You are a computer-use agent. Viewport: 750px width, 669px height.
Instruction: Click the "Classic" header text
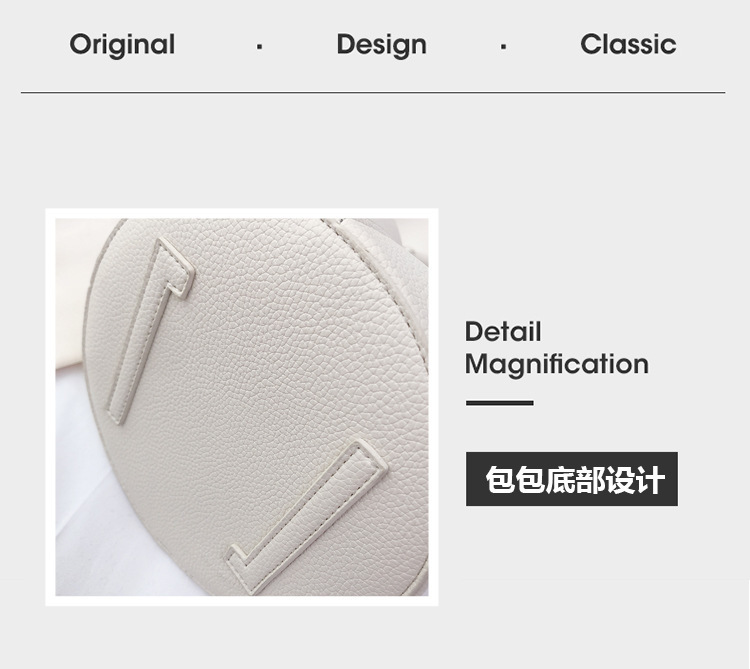pyautogui.click(x=628, y=44)
